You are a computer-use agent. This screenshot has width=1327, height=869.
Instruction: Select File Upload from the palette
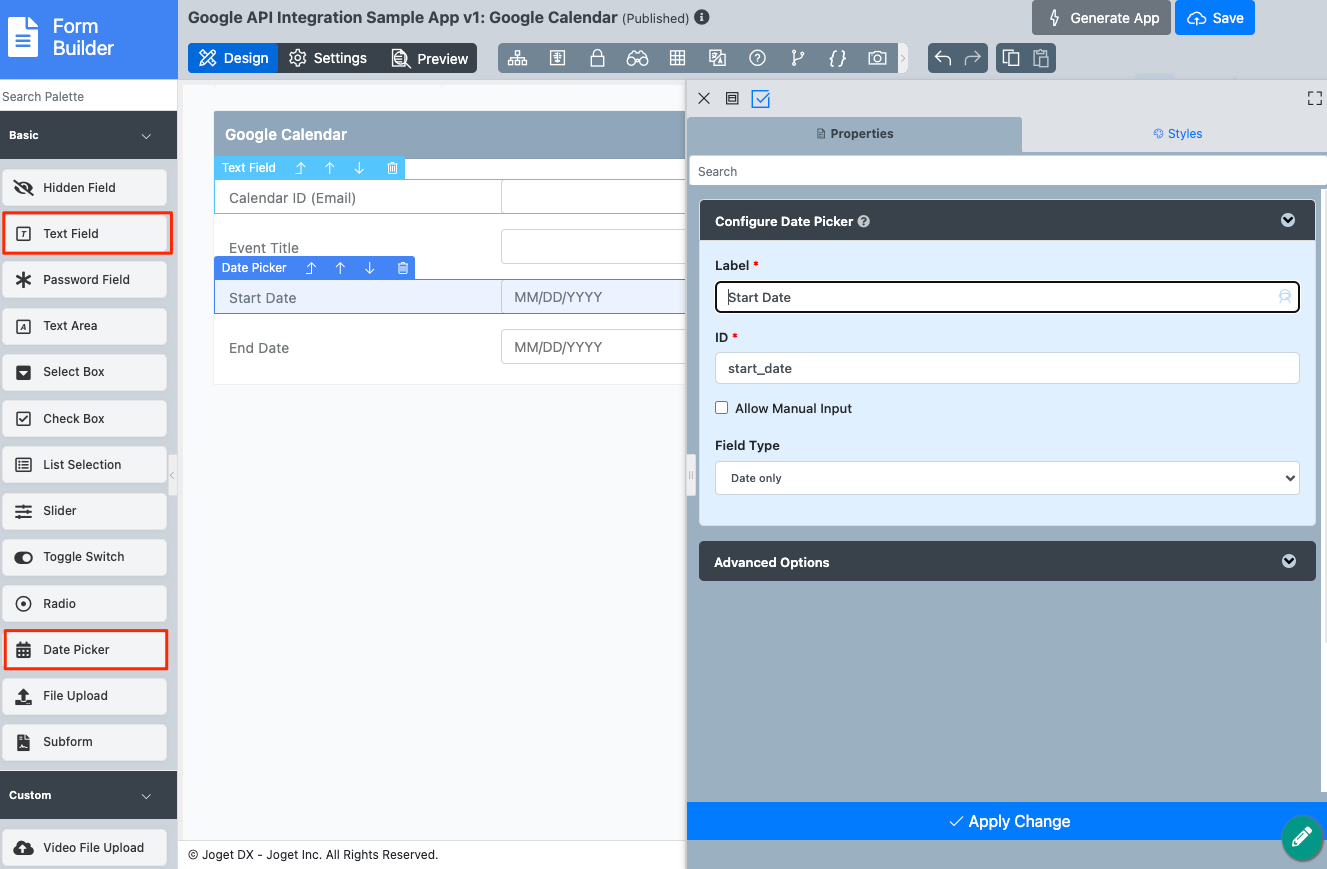tap(85, 696)
